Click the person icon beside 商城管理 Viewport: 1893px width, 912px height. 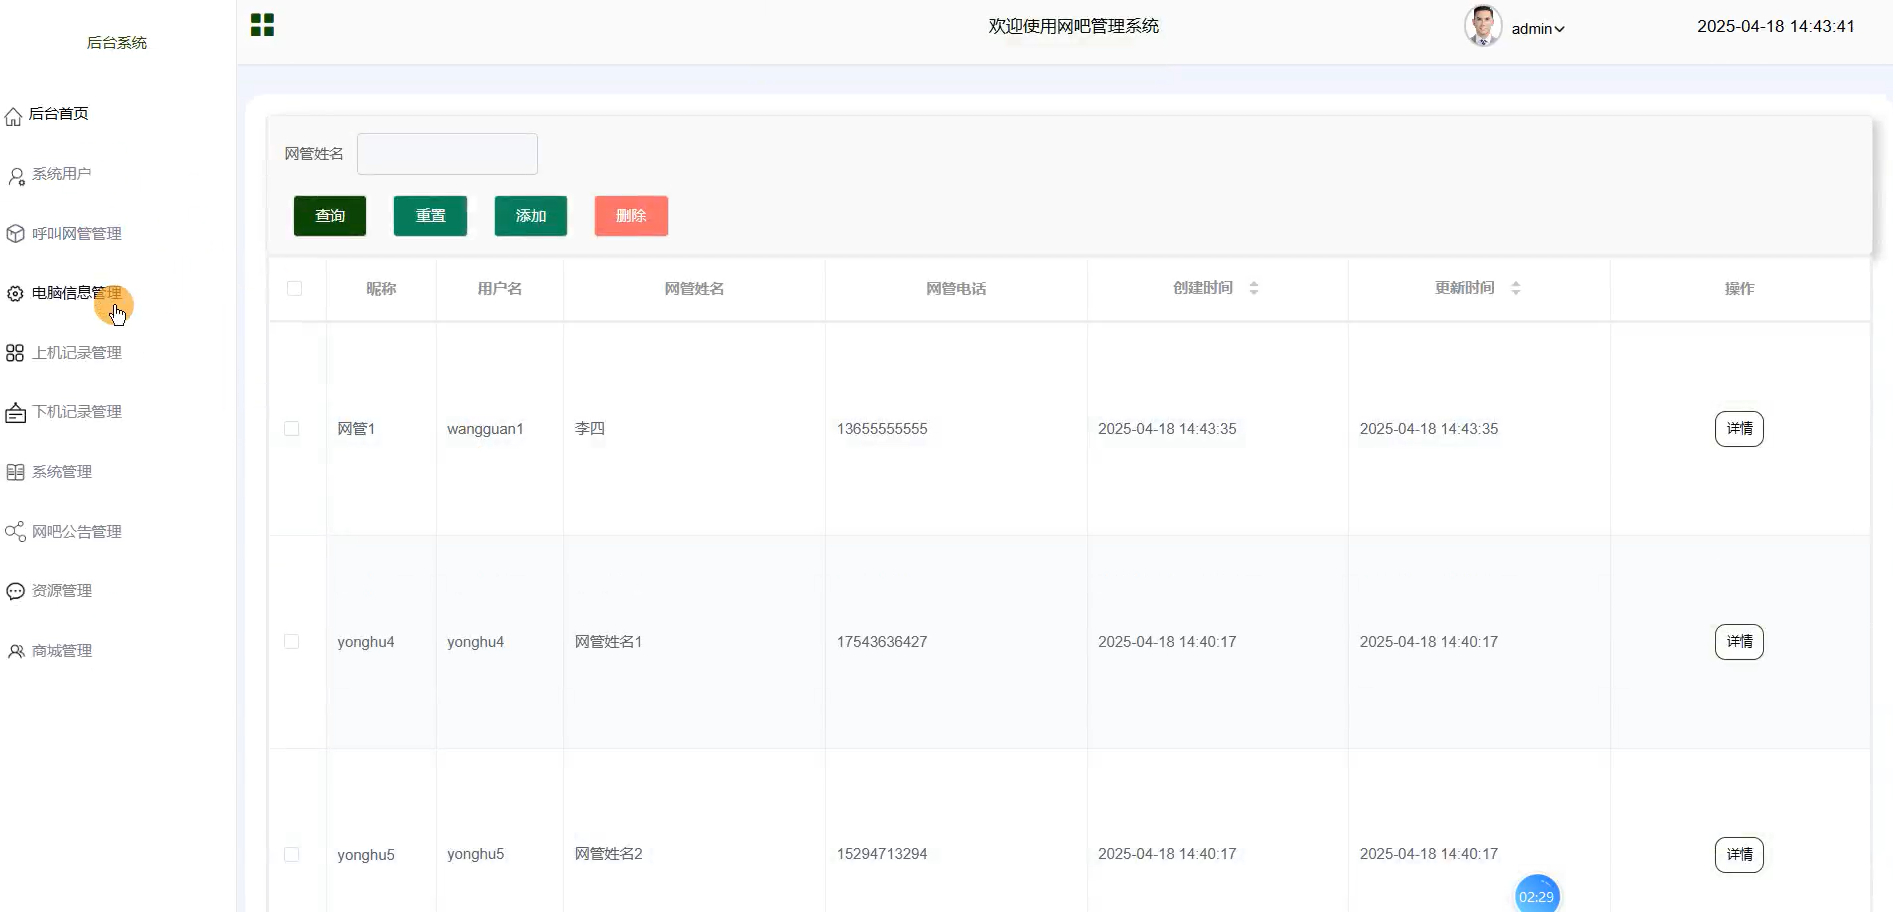15,651
